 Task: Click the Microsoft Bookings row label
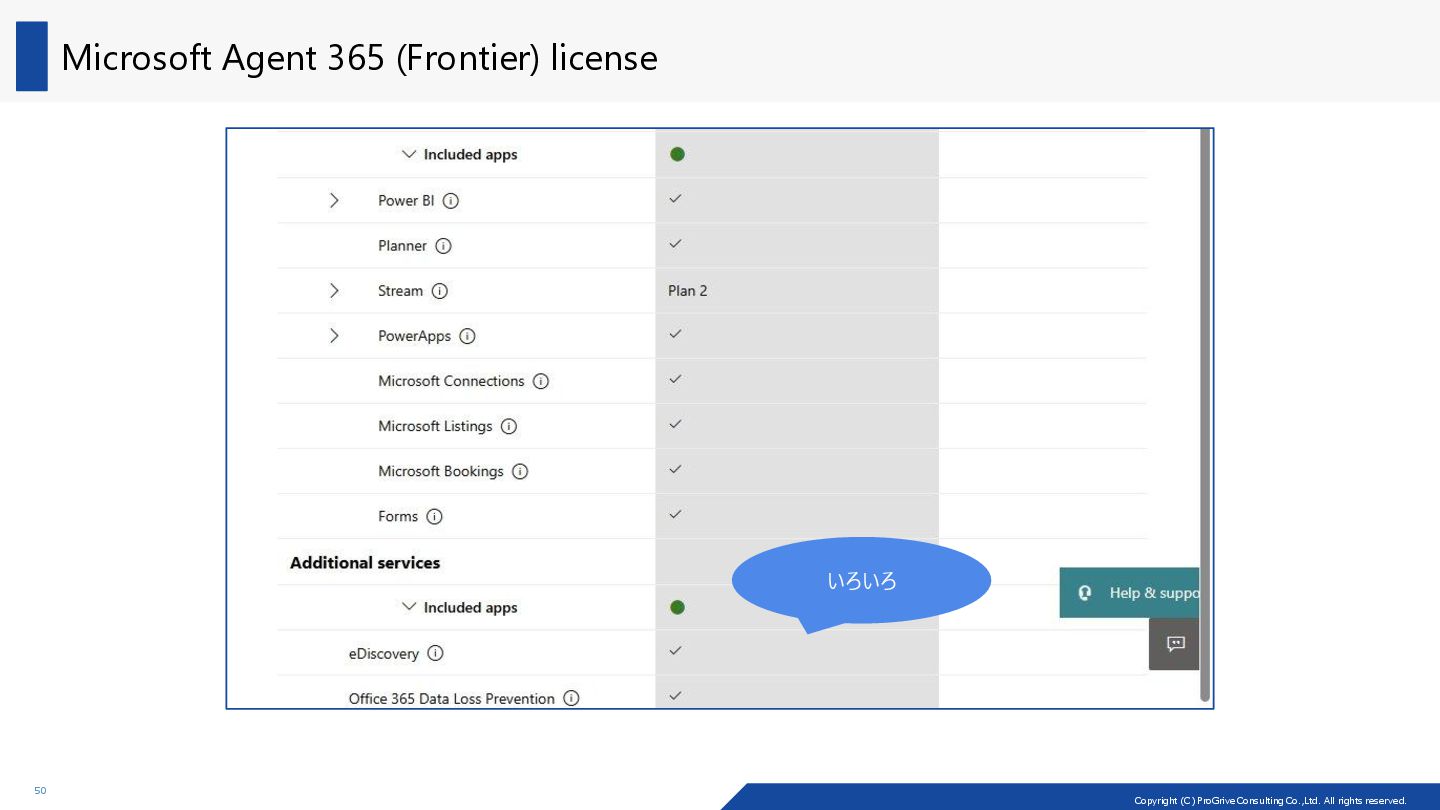click(441, 471)
